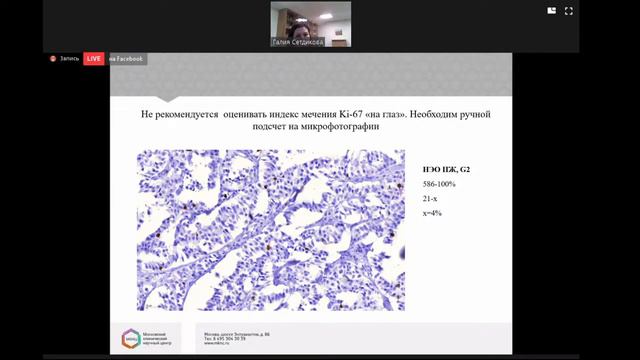Viewport: 640px width, 360px height.
Task: Enter fullscreen with the expand icon
Action: point(569,11)
